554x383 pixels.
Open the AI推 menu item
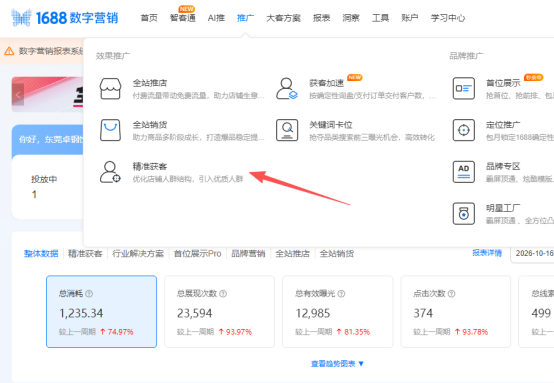click(x=216, y=18)
